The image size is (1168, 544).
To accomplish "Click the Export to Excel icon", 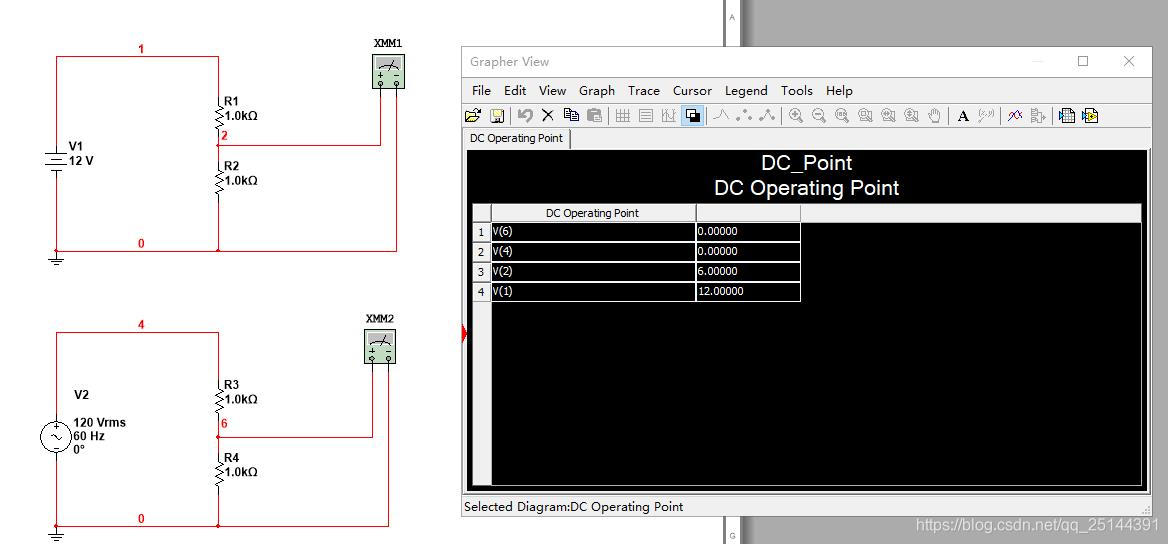I will [x=1067, y=116].
